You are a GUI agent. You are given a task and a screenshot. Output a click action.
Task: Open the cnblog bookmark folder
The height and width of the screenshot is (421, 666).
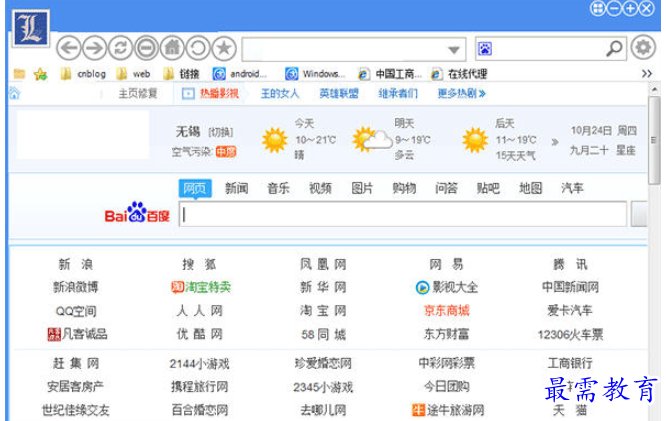(83, 74)
